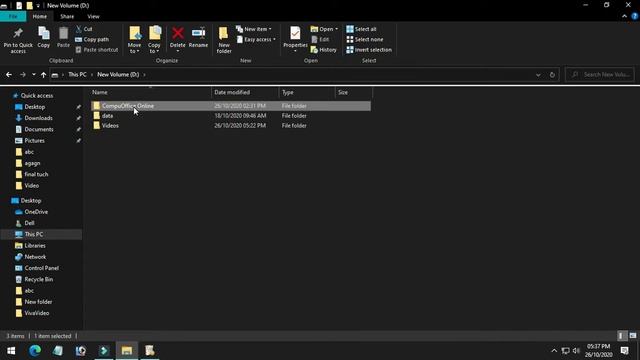Click Select all
640x360 pixels.
361,29
